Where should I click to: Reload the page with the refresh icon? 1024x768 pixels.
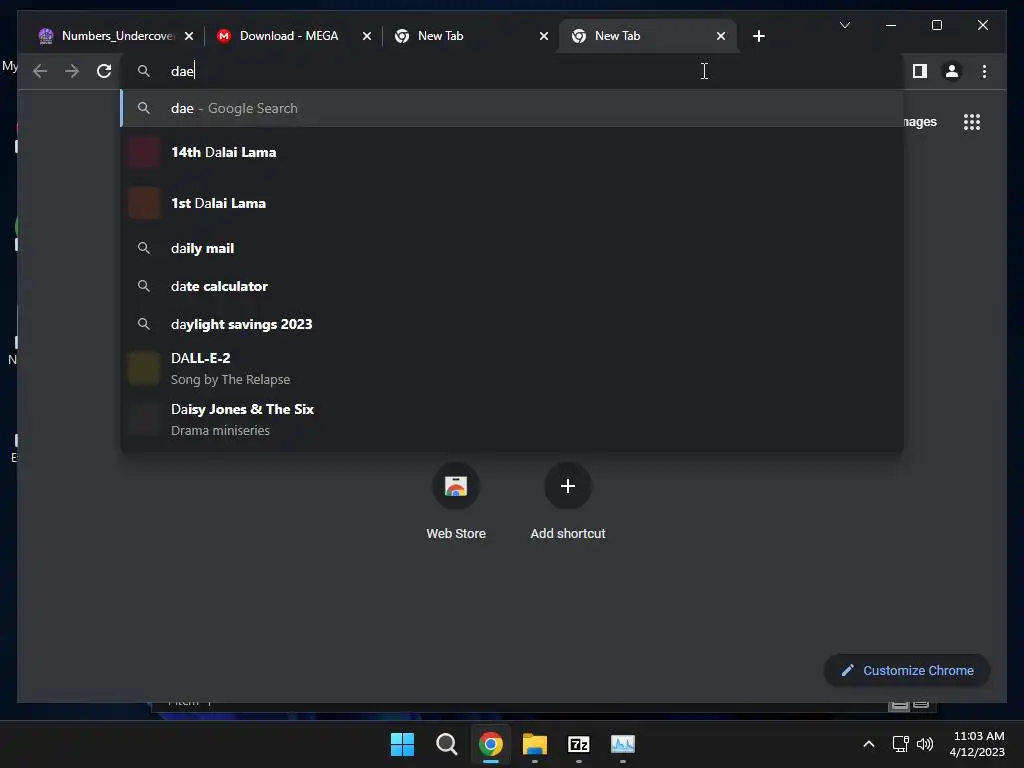click(x=104, y=71)
